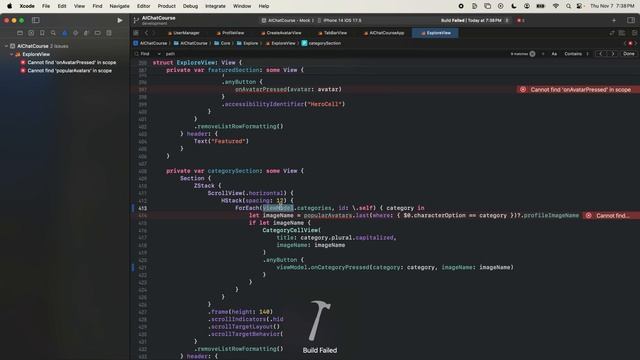Toggle case sensitive Aa search option

pyautogui.click(x=554, y=54)
